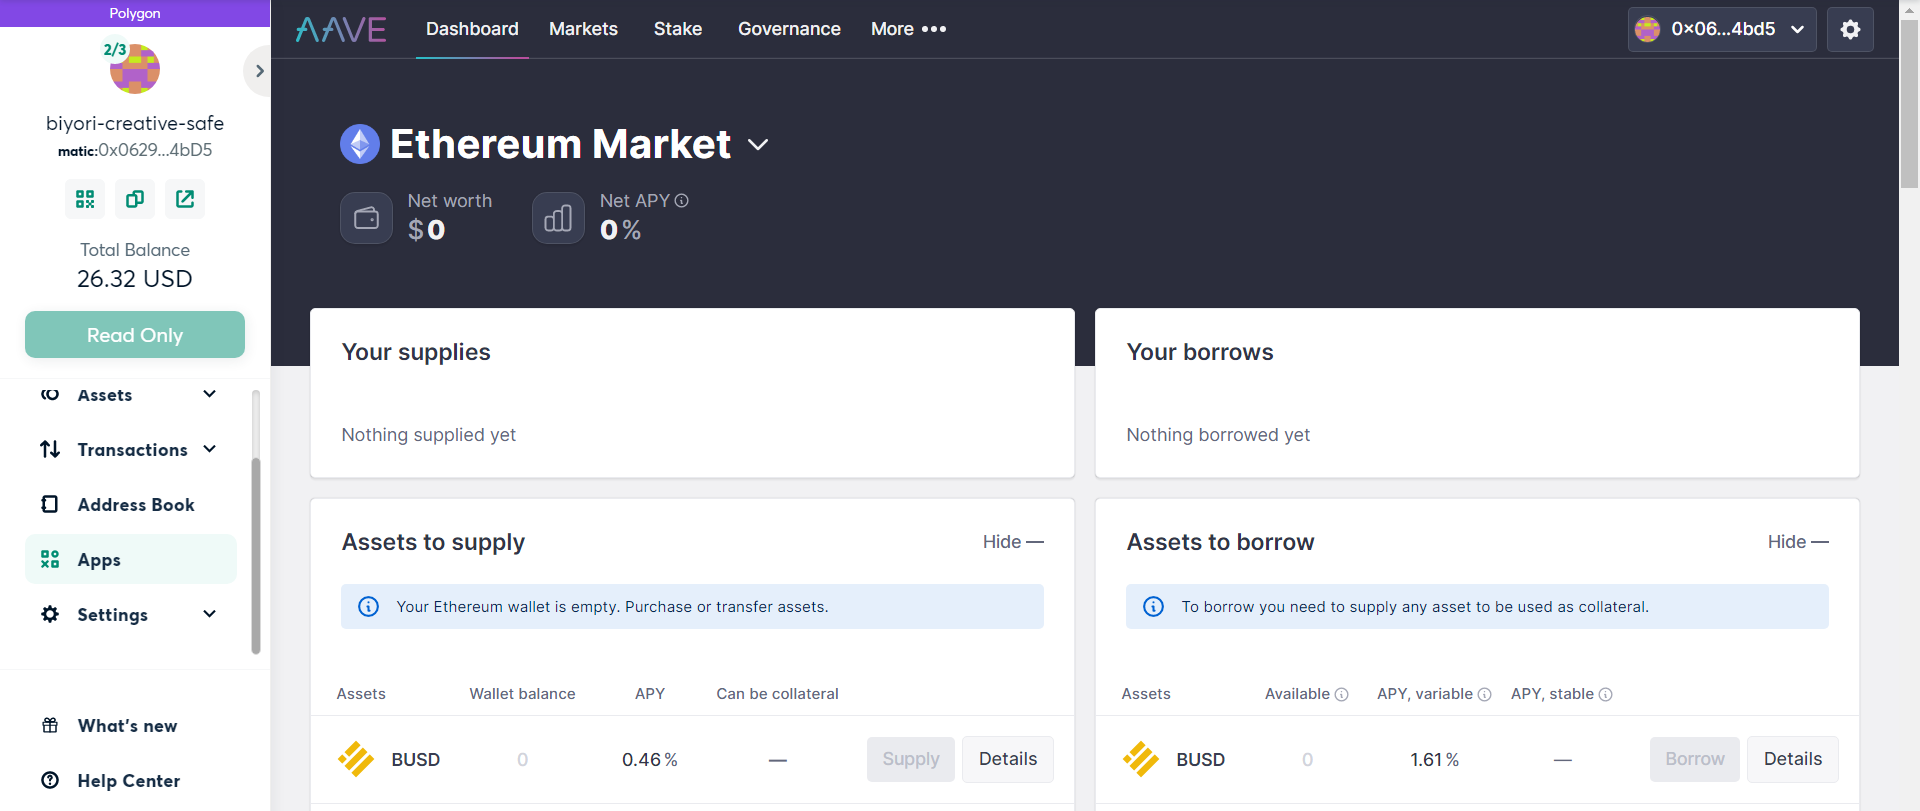Click the 0.46% supply APY value
Viewport: 1920px width, 811px height.
click(x=650, y=759)
